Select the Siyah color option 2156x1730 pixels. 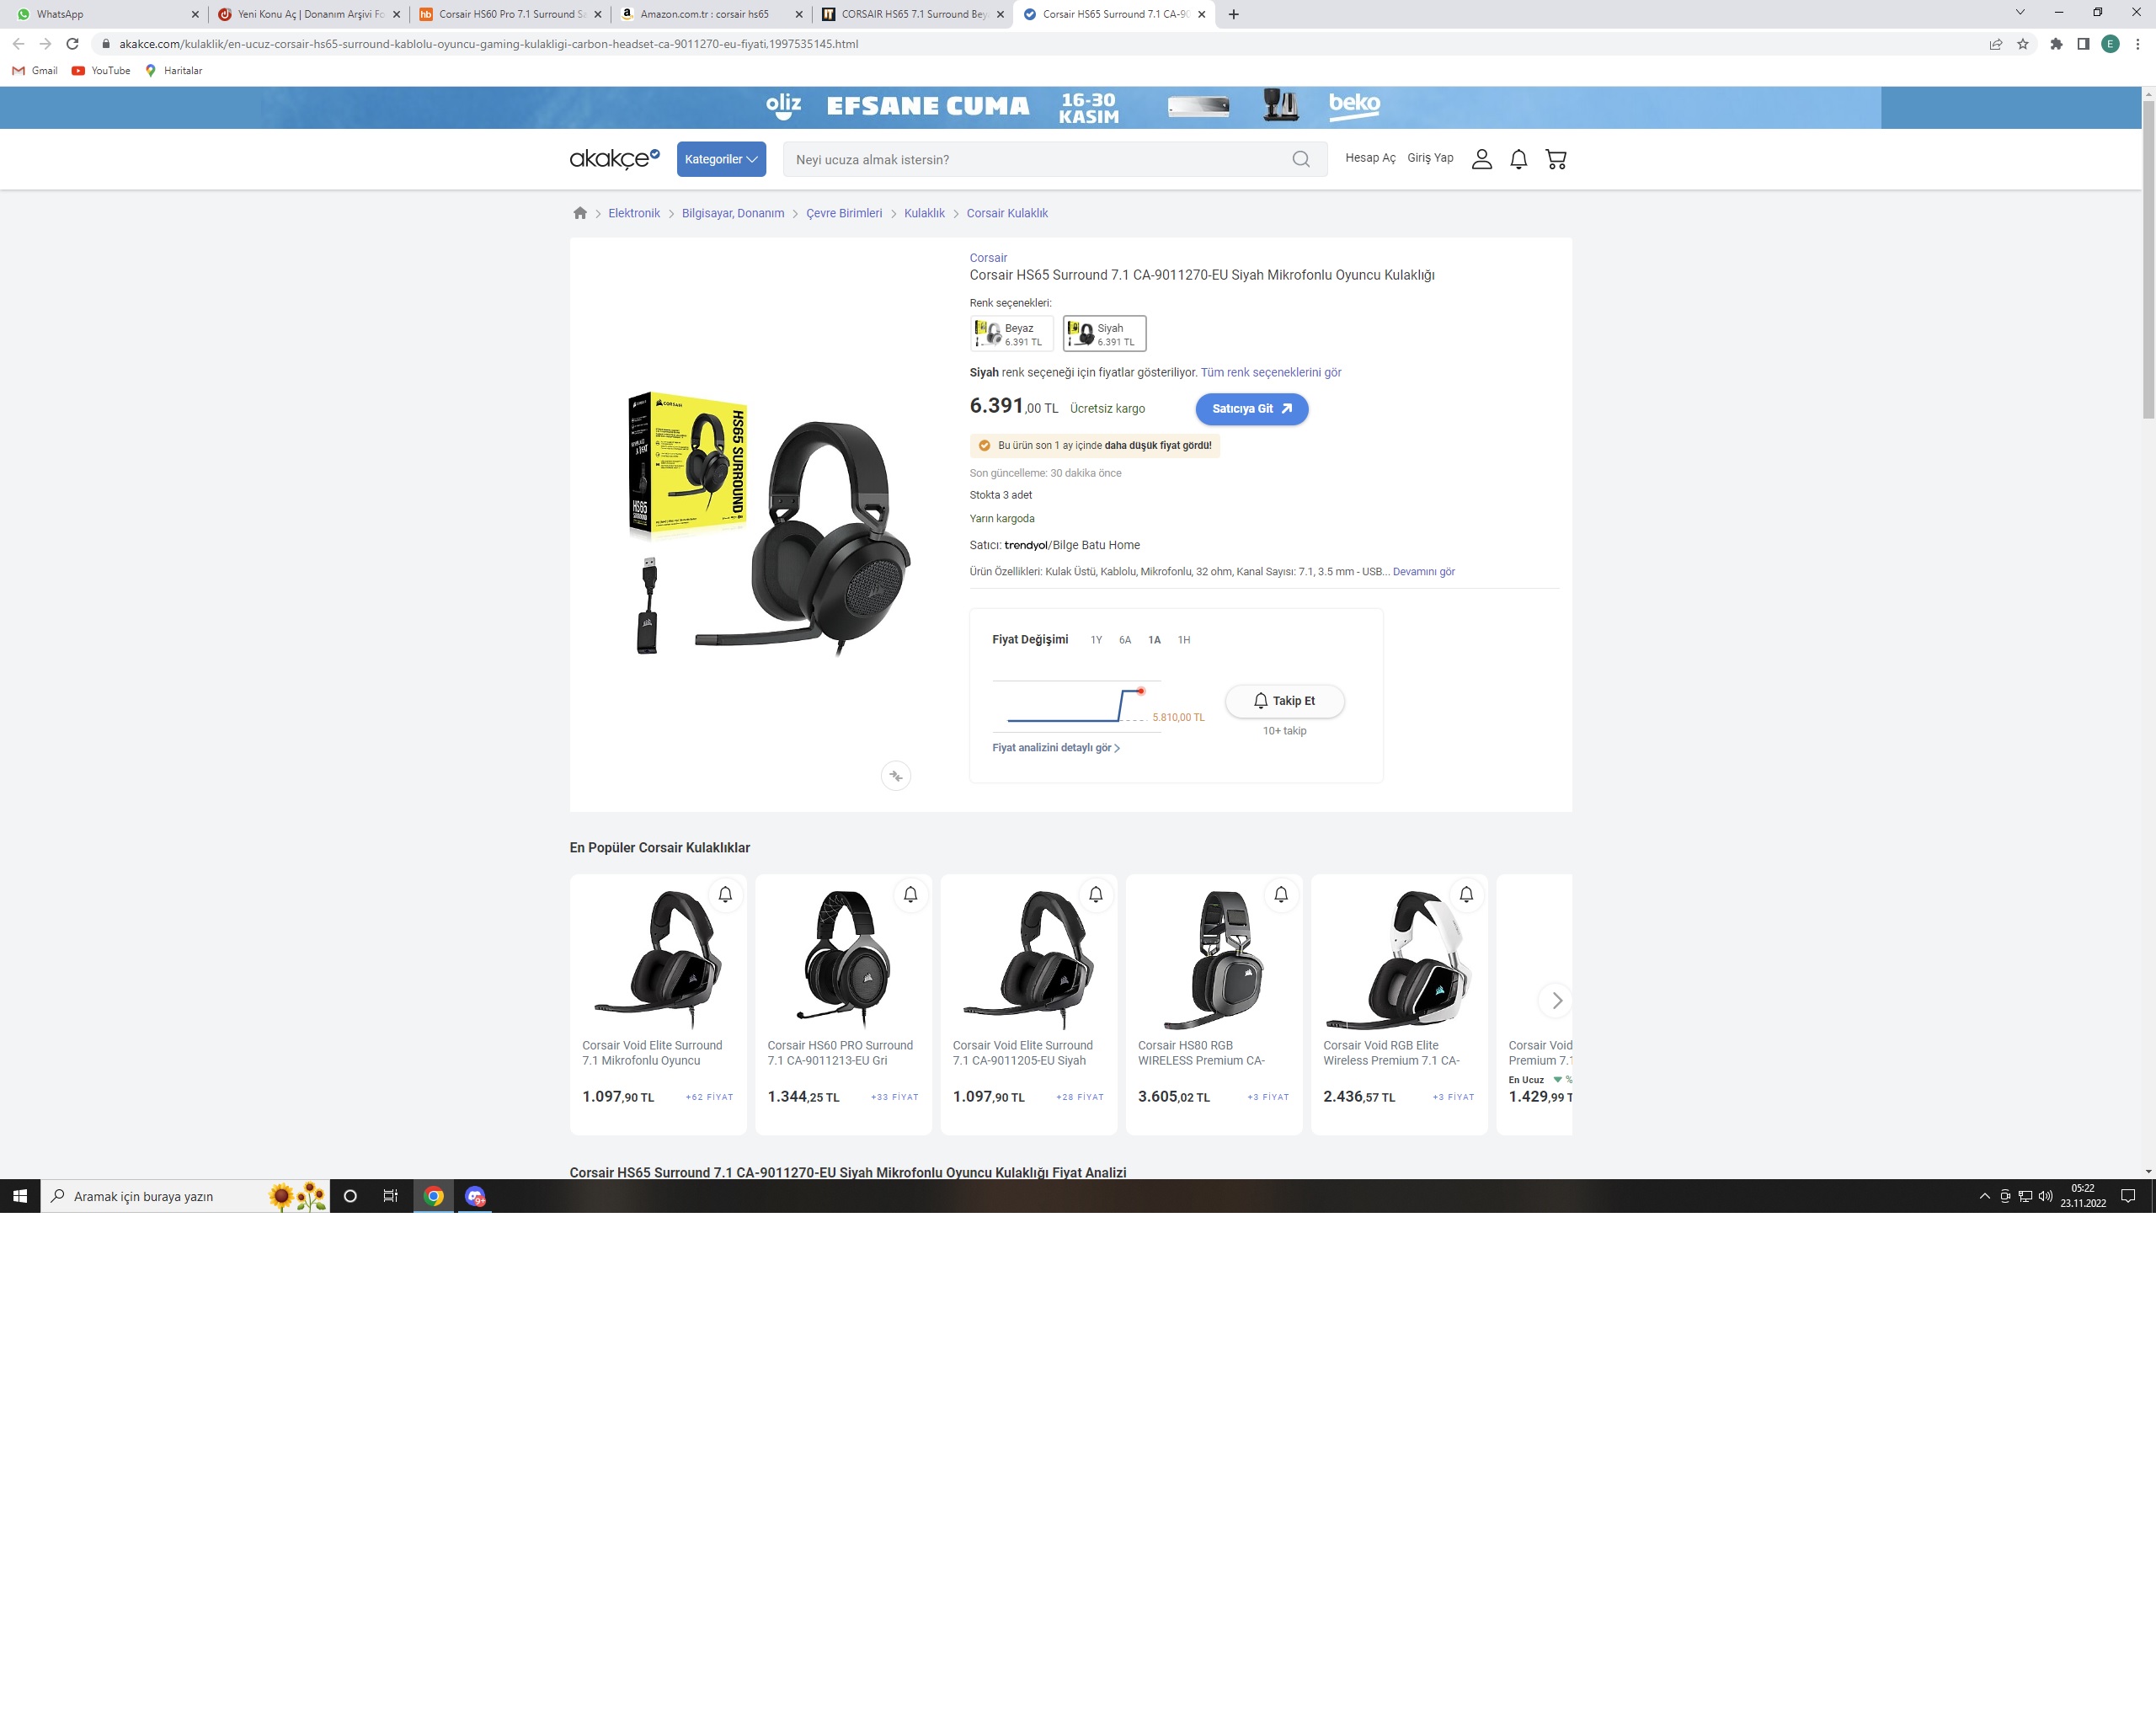coord(1104,334)
